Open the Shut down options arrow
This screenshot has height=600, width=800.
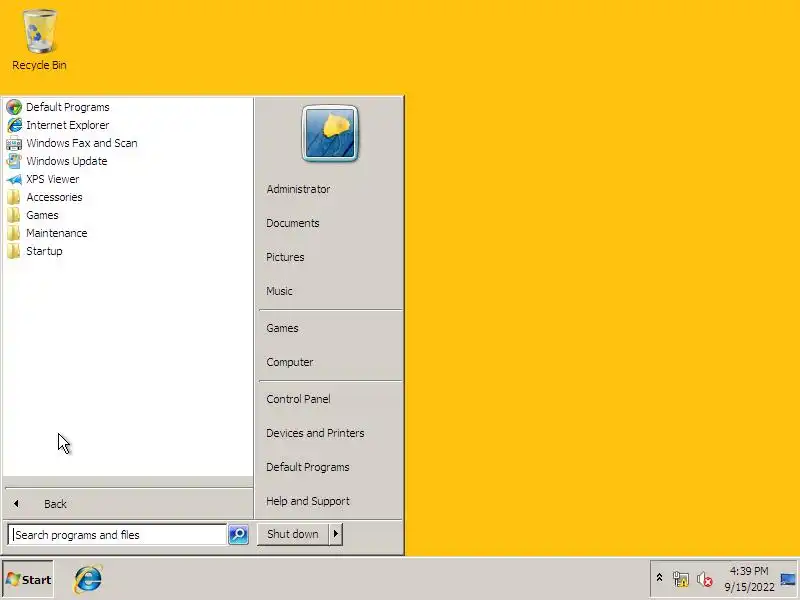335,534
